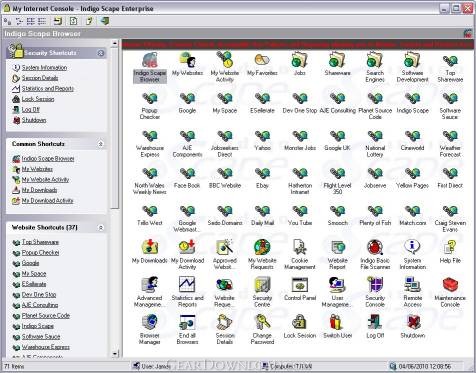The image size is (476, 373).
Task: Click the first toolbar view icon
Action: point(8,21)
